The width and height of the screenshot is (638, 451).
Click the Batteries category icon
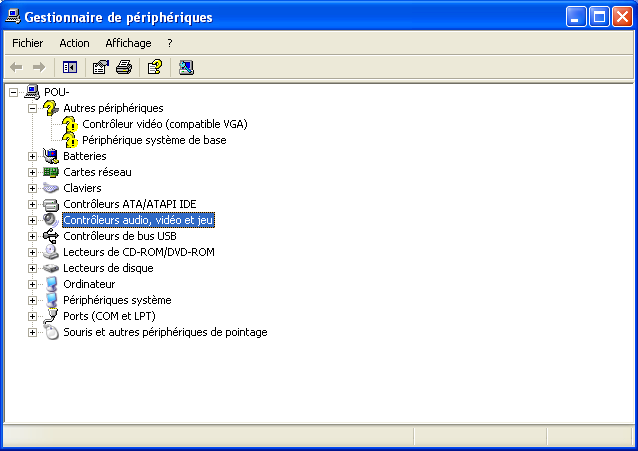pyautogui.click(x=51, y=156)
